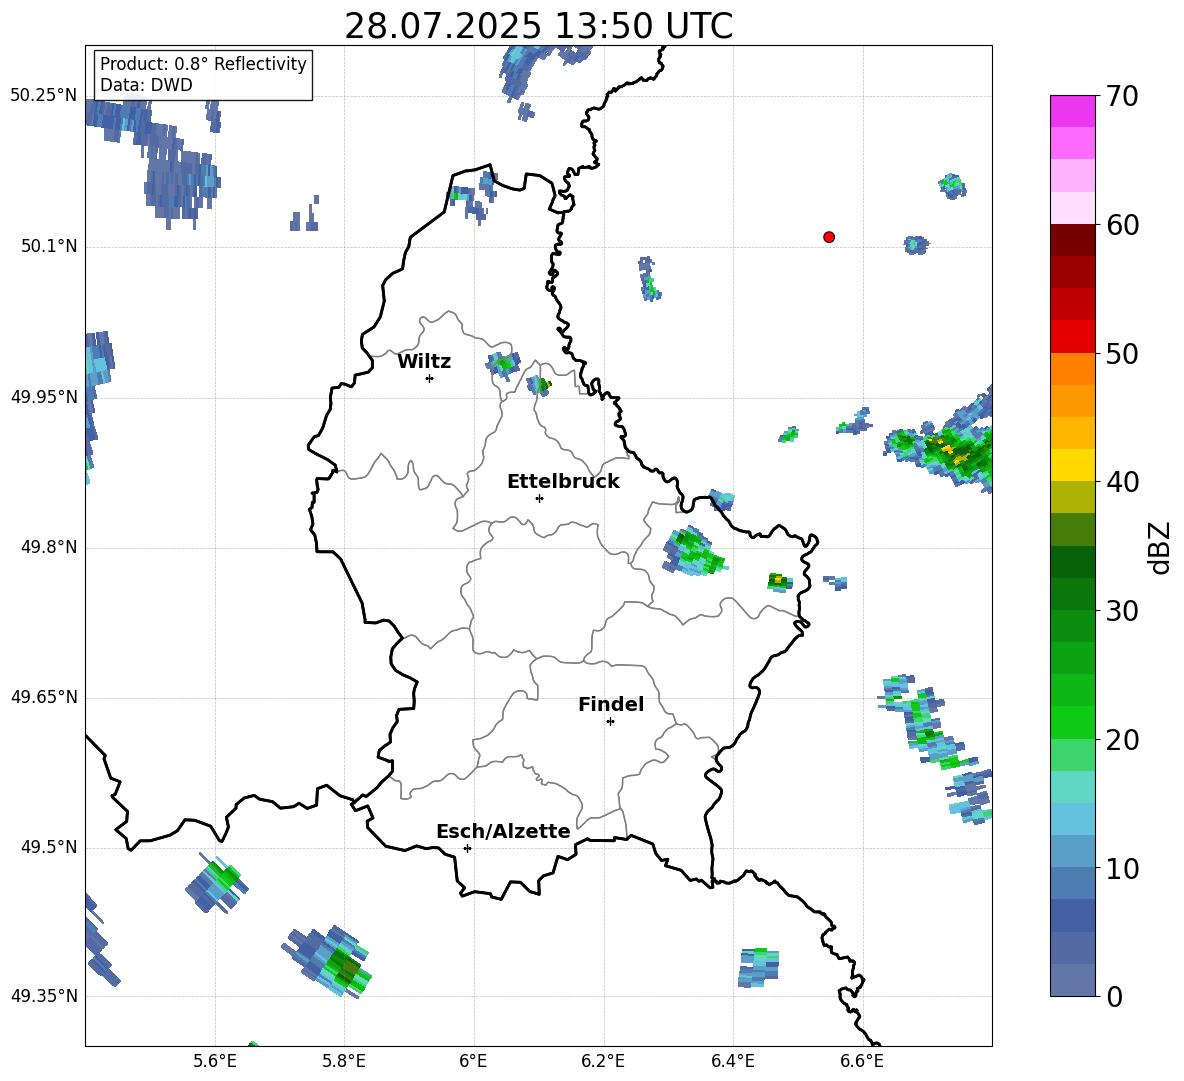Click the 5.6°E longitude label
The image size is (1184, 1081).
click(214, 1061)
